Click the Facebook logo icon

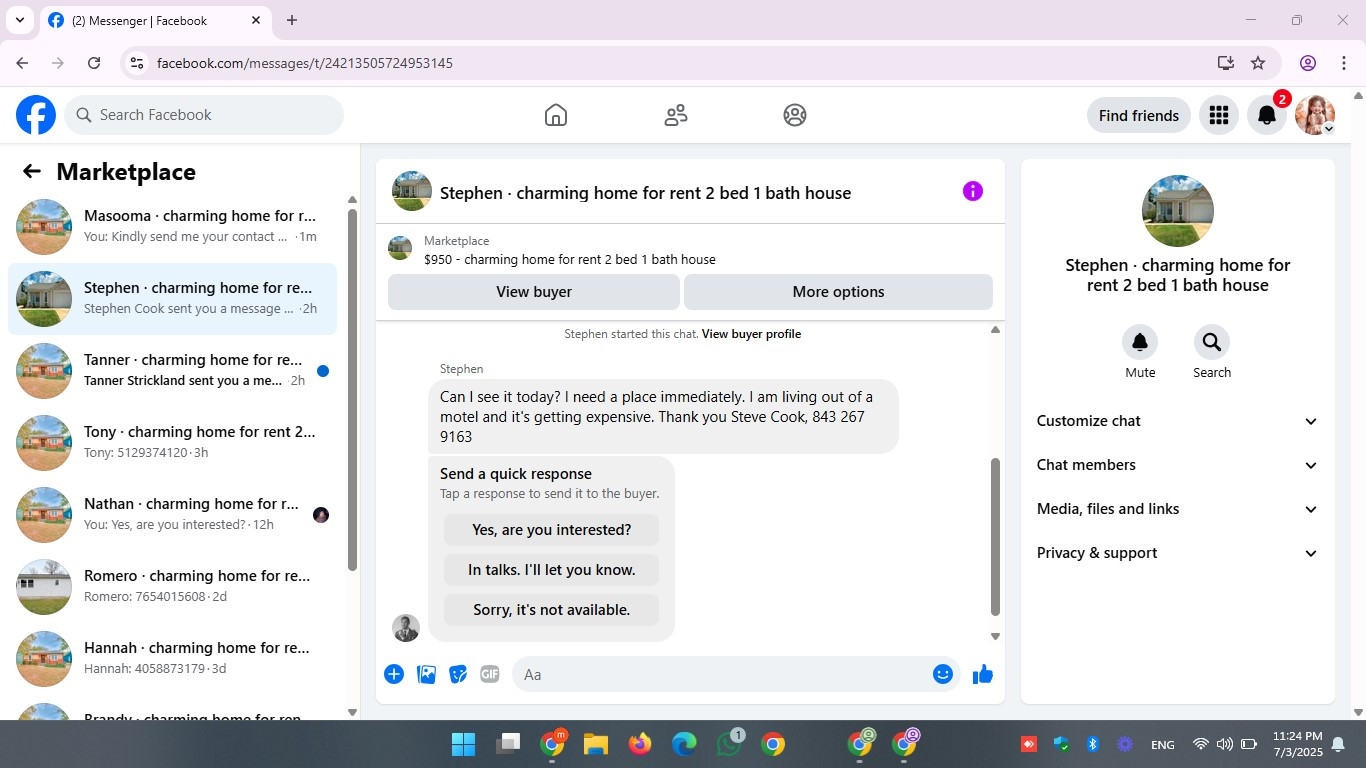(36, 115)
